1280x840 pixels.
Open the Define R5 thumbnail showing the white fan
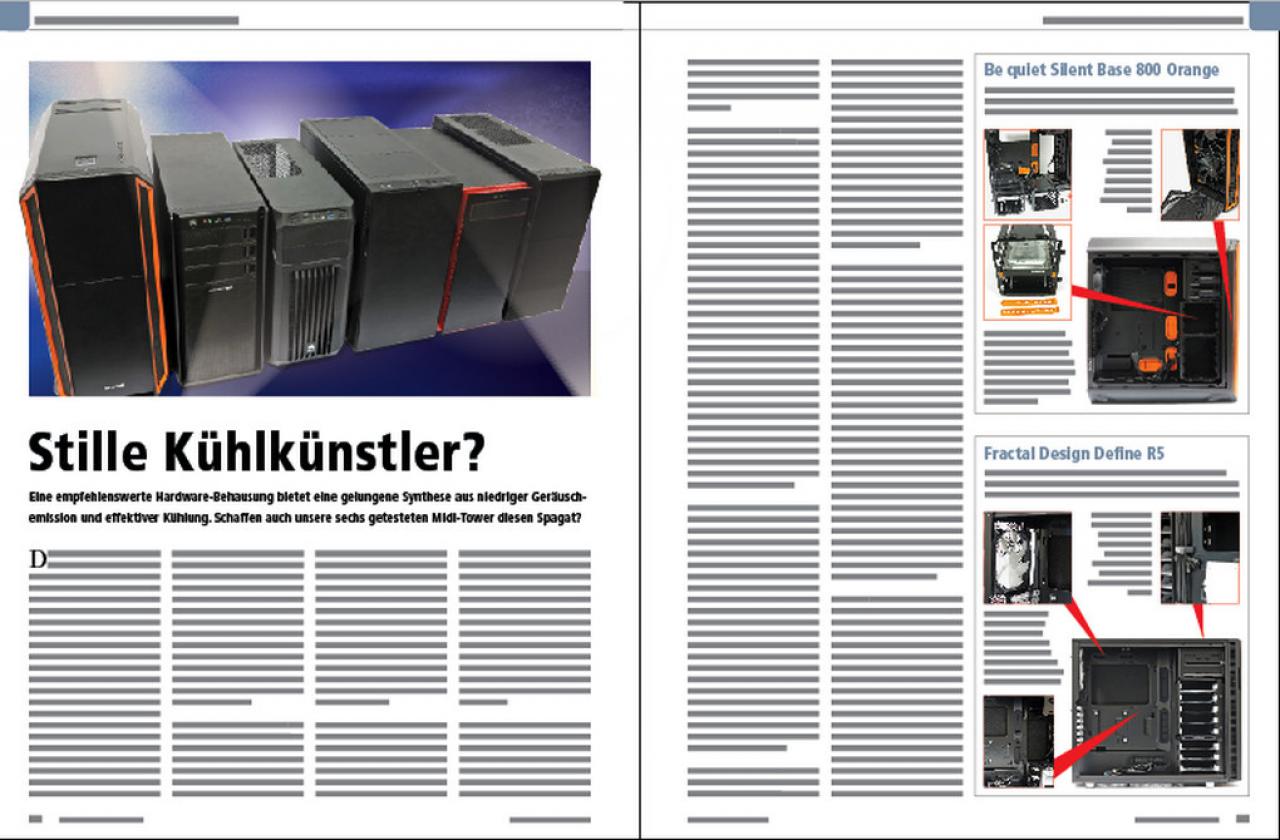pyautogui.click(x=1027, y=558)
